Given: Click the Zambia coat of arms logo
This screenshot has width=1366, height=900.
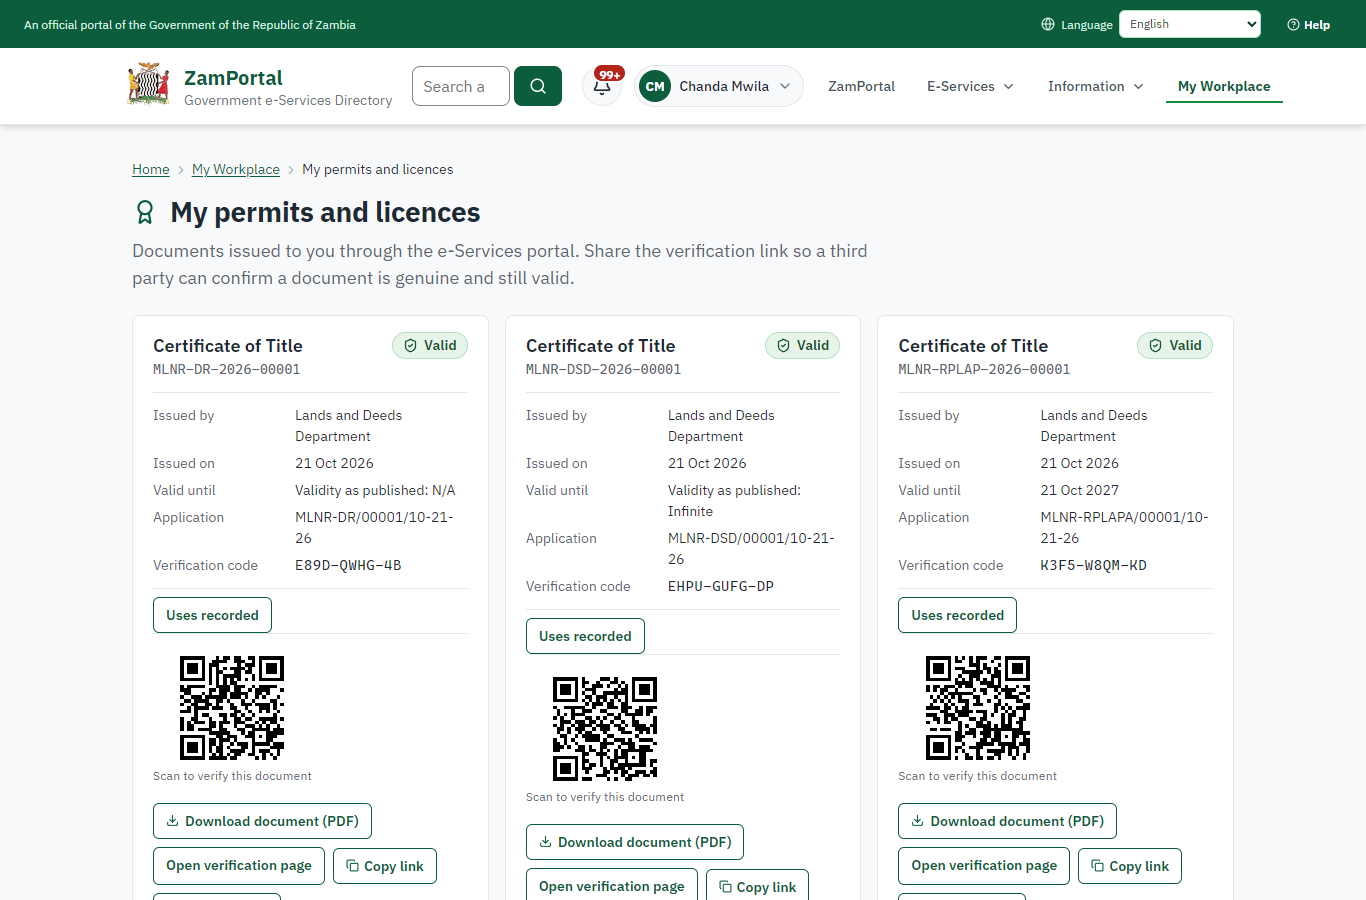Looking at the screenshot, I should pyautogui.click(x=149, y=85).
